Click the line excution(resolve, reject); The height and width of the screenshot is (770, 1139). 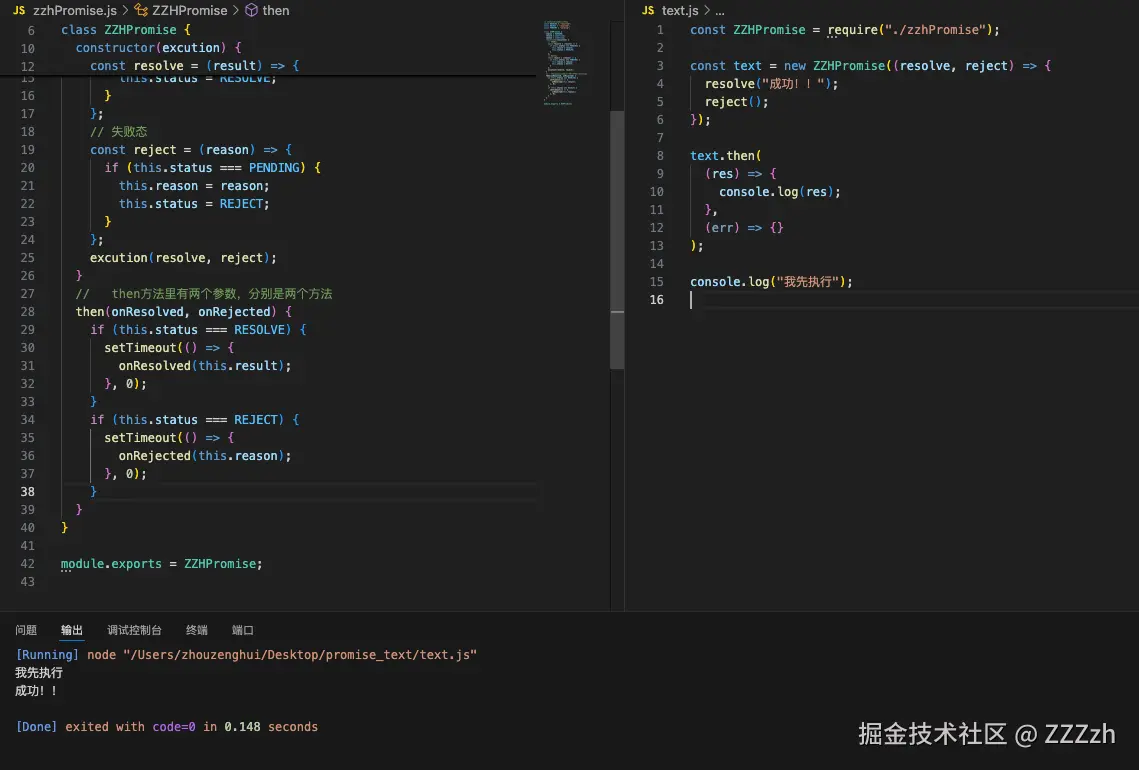(x=183, y=258)
